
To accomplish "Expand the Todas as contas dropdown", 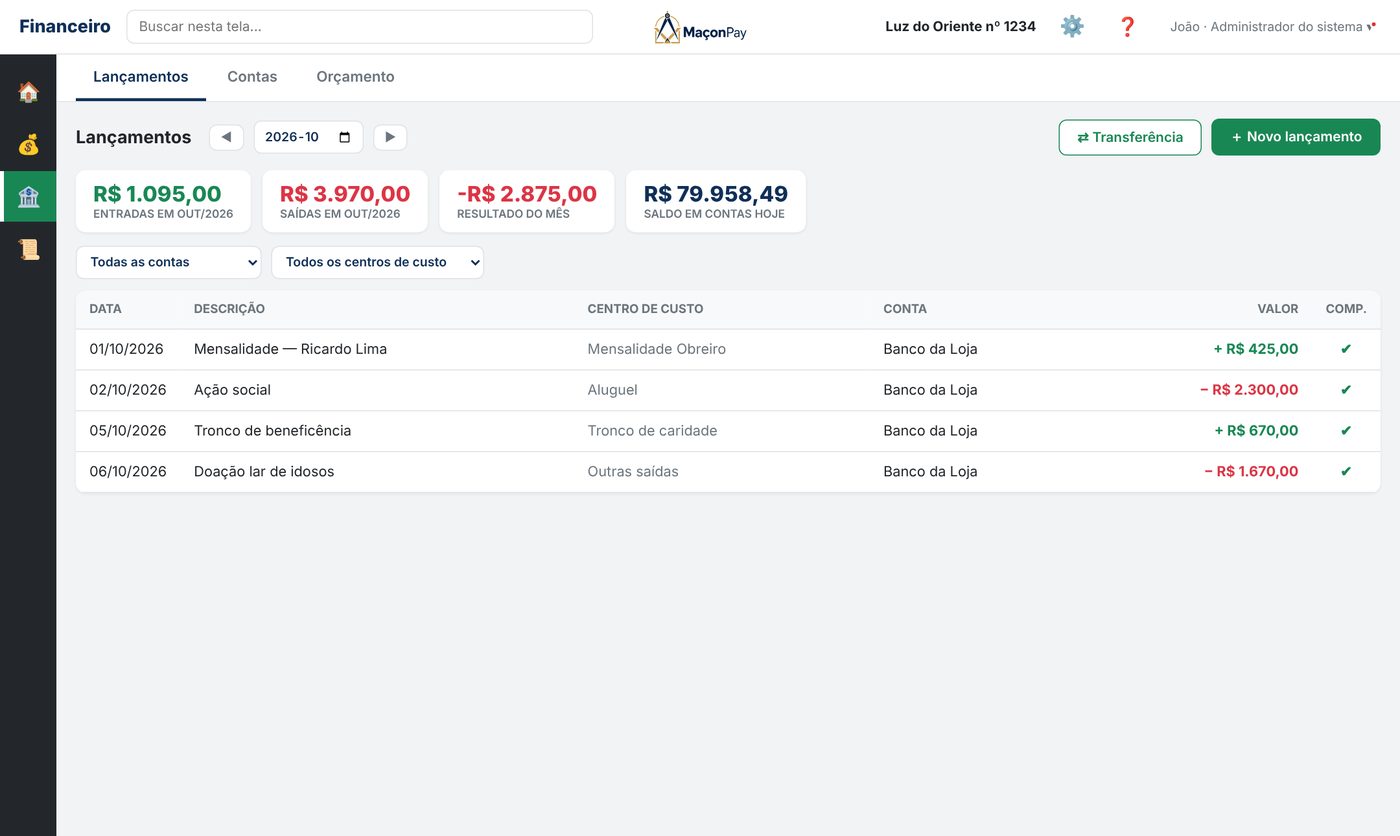I will (168, 262).
